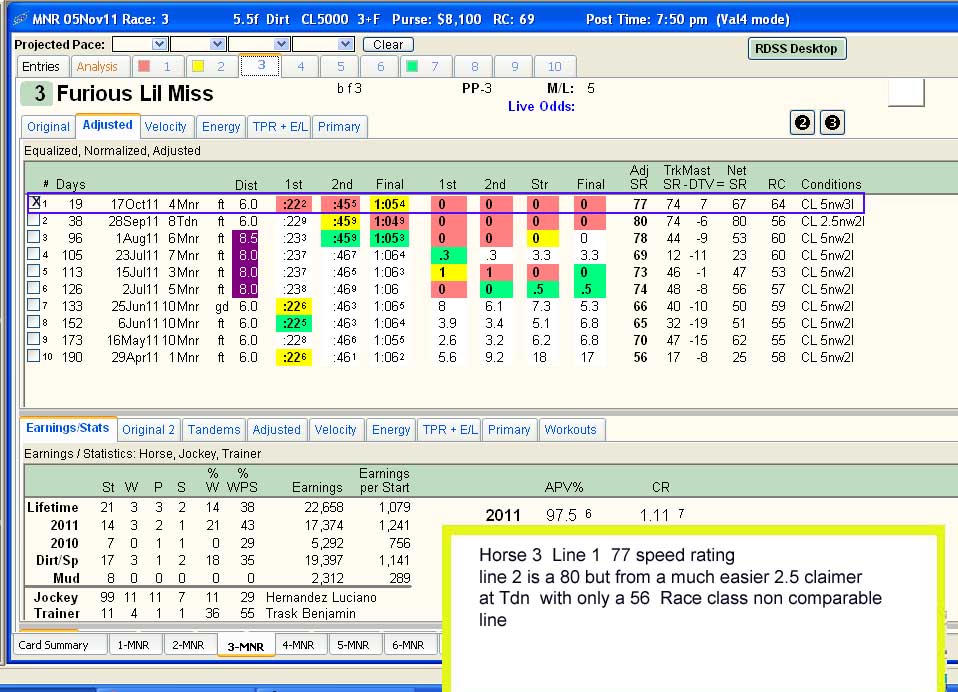Select the active horse tab 3
The height and width of the screenshot is (692, 958).
click(x=260, y=65)
